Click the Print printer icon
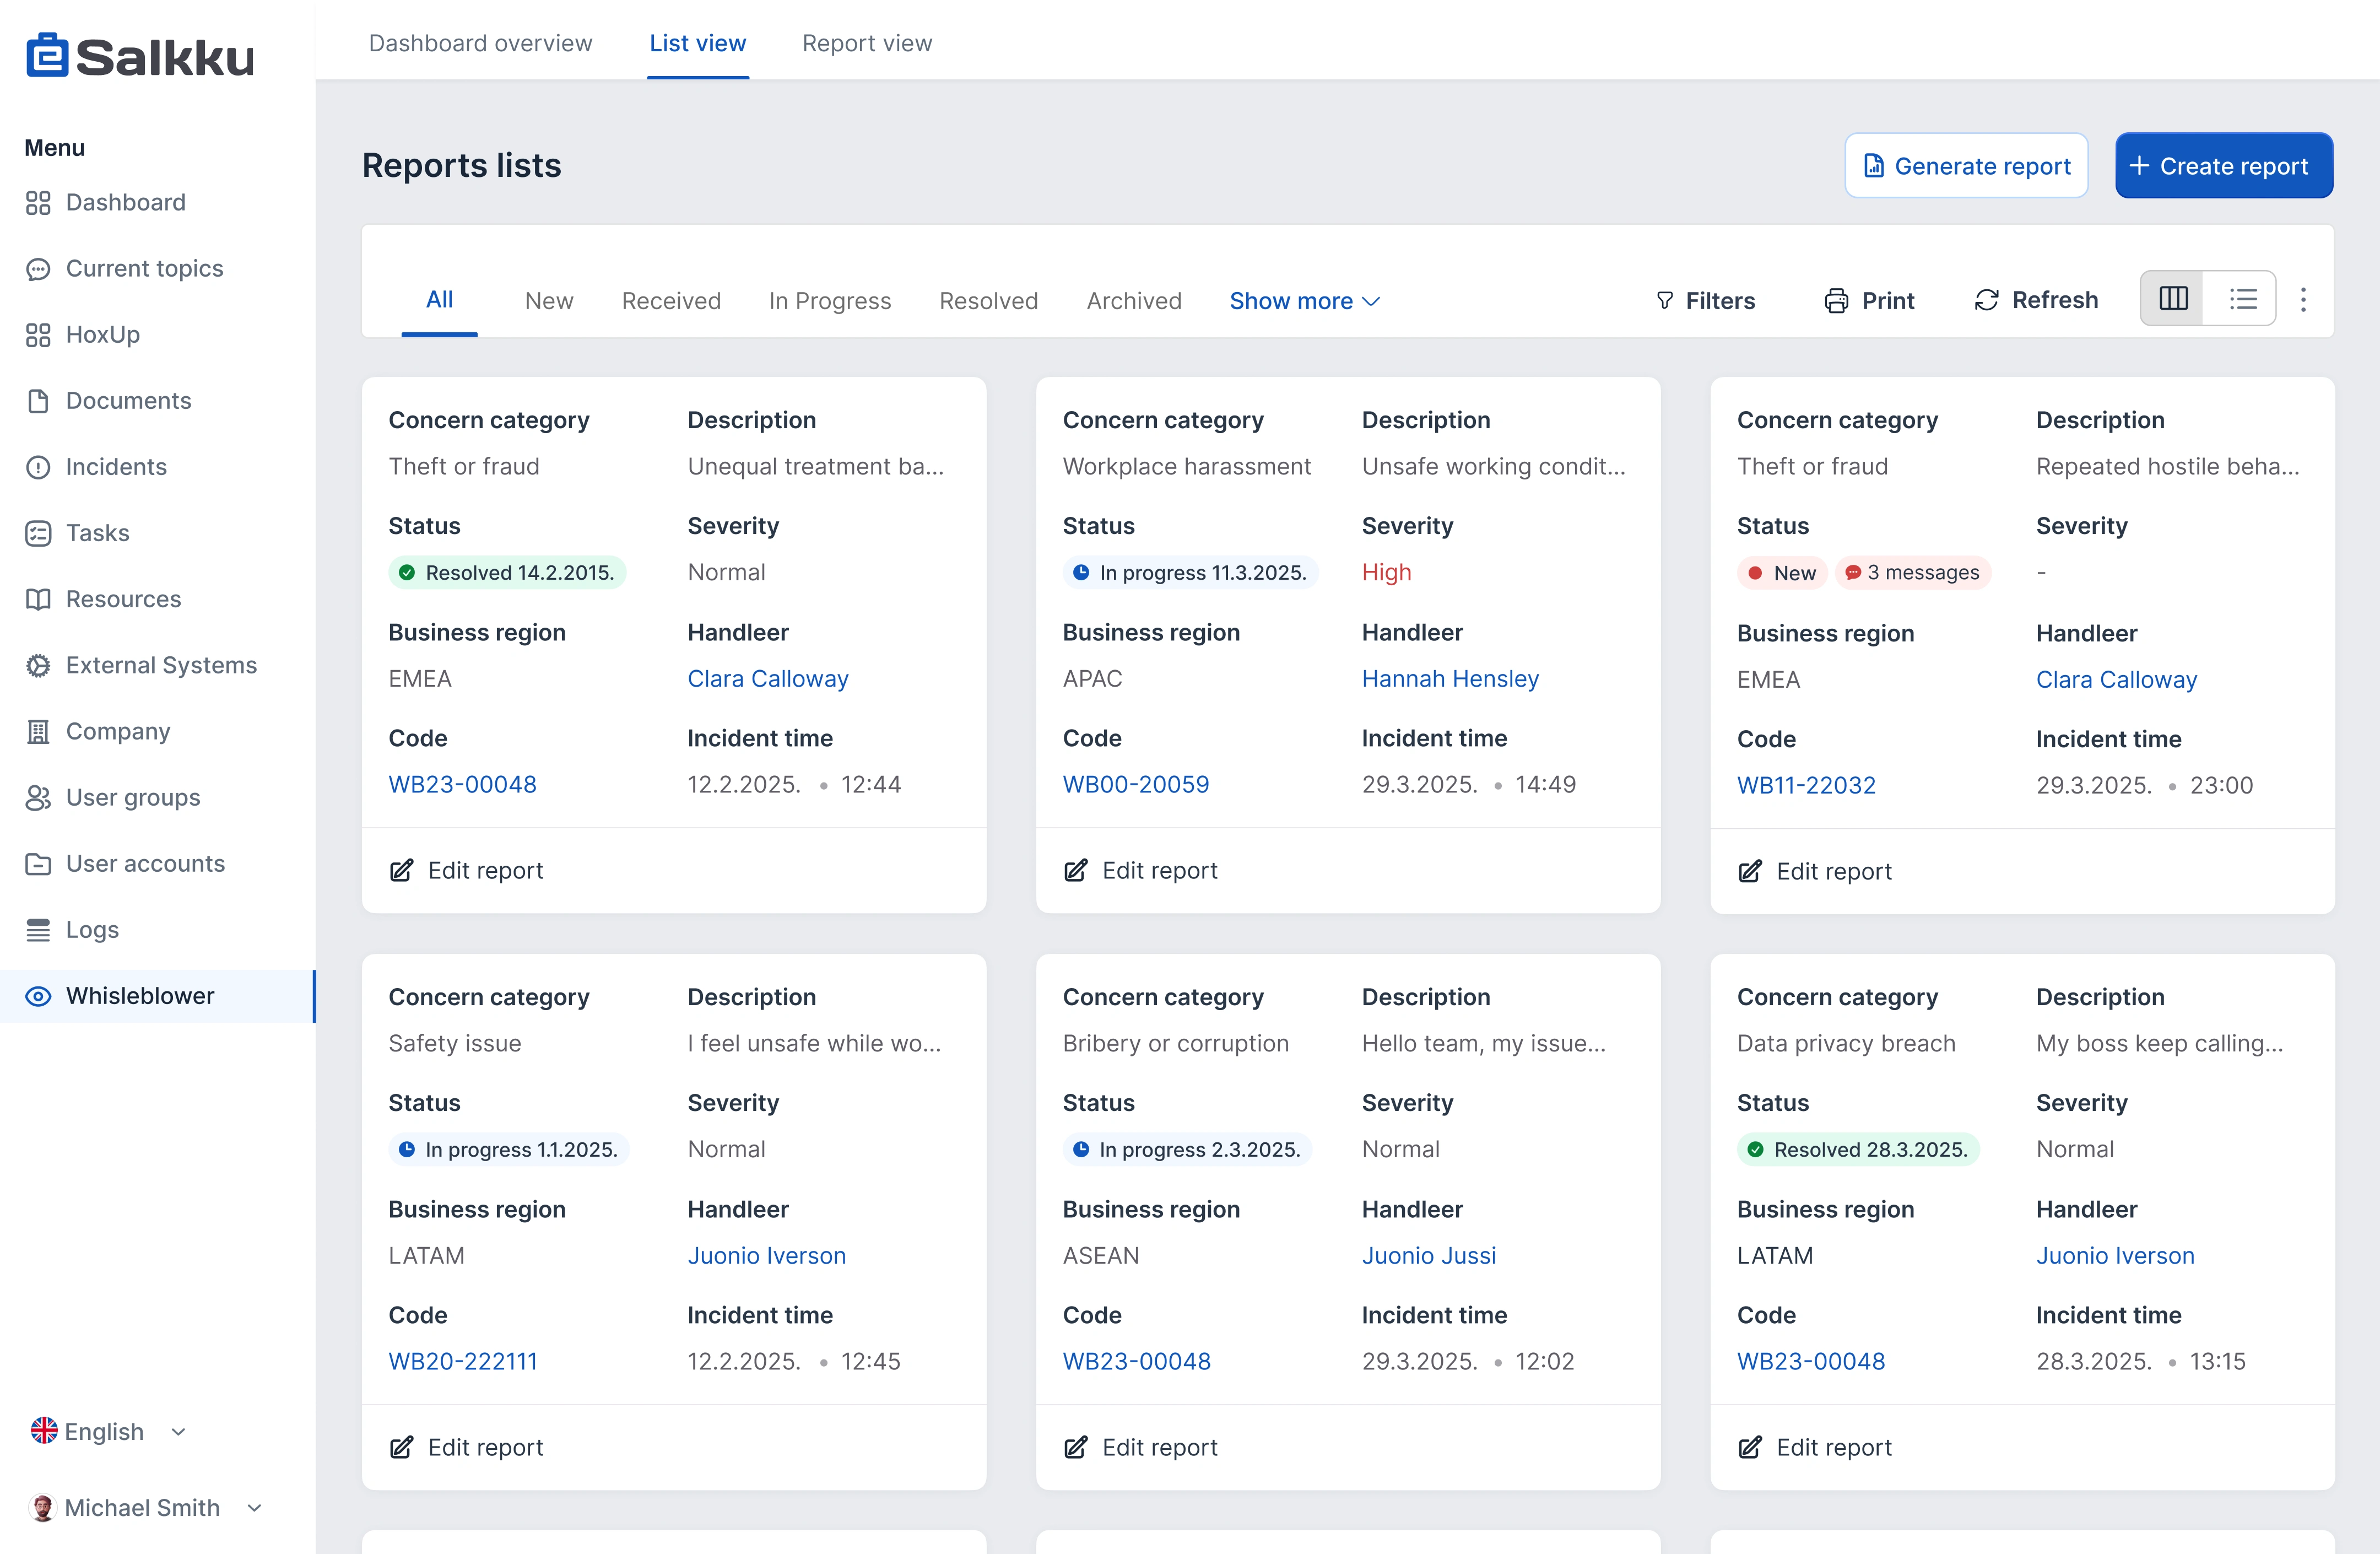2380x1554 pixels. pos(1836,301)
